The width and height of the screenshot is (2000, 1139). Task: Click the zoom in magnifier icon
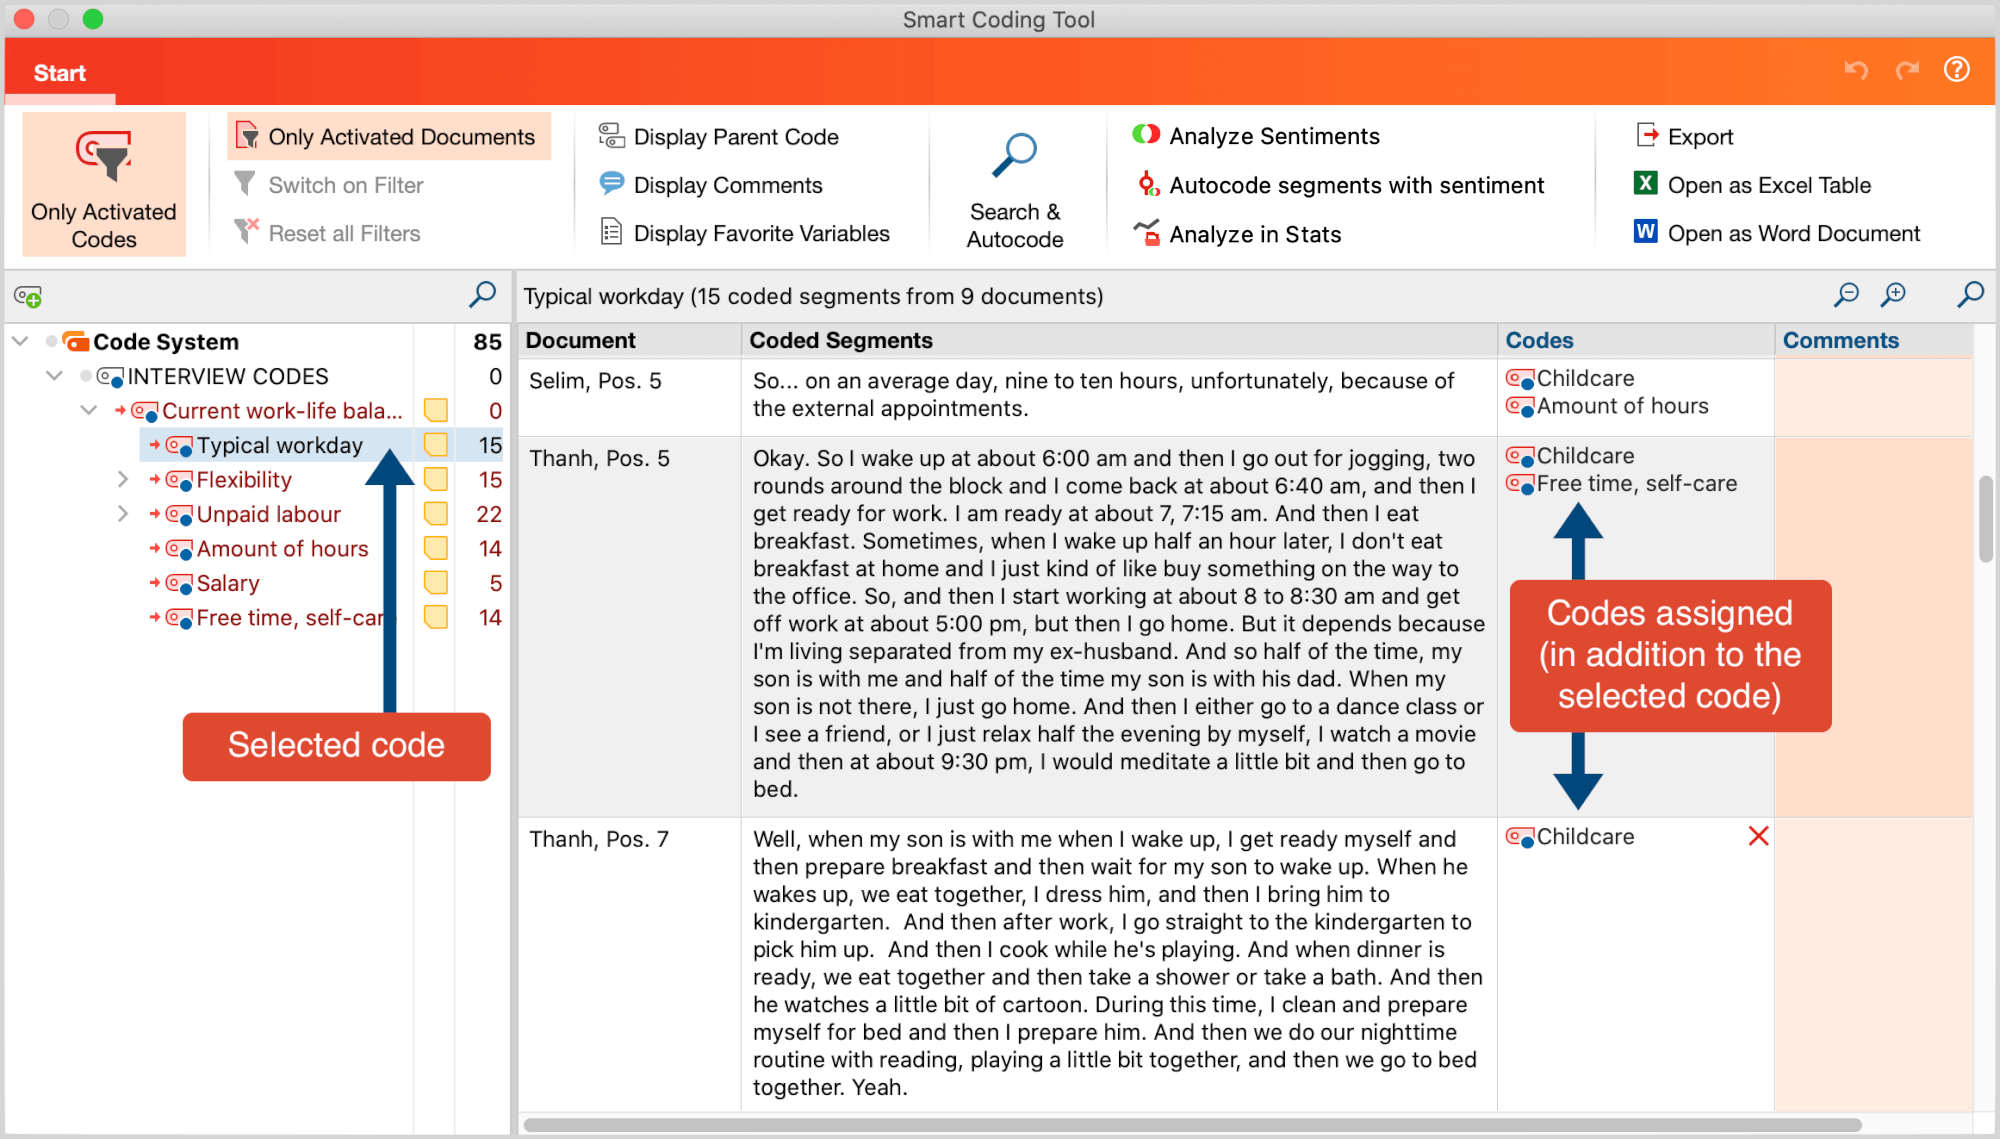[x=1893, y=295]
